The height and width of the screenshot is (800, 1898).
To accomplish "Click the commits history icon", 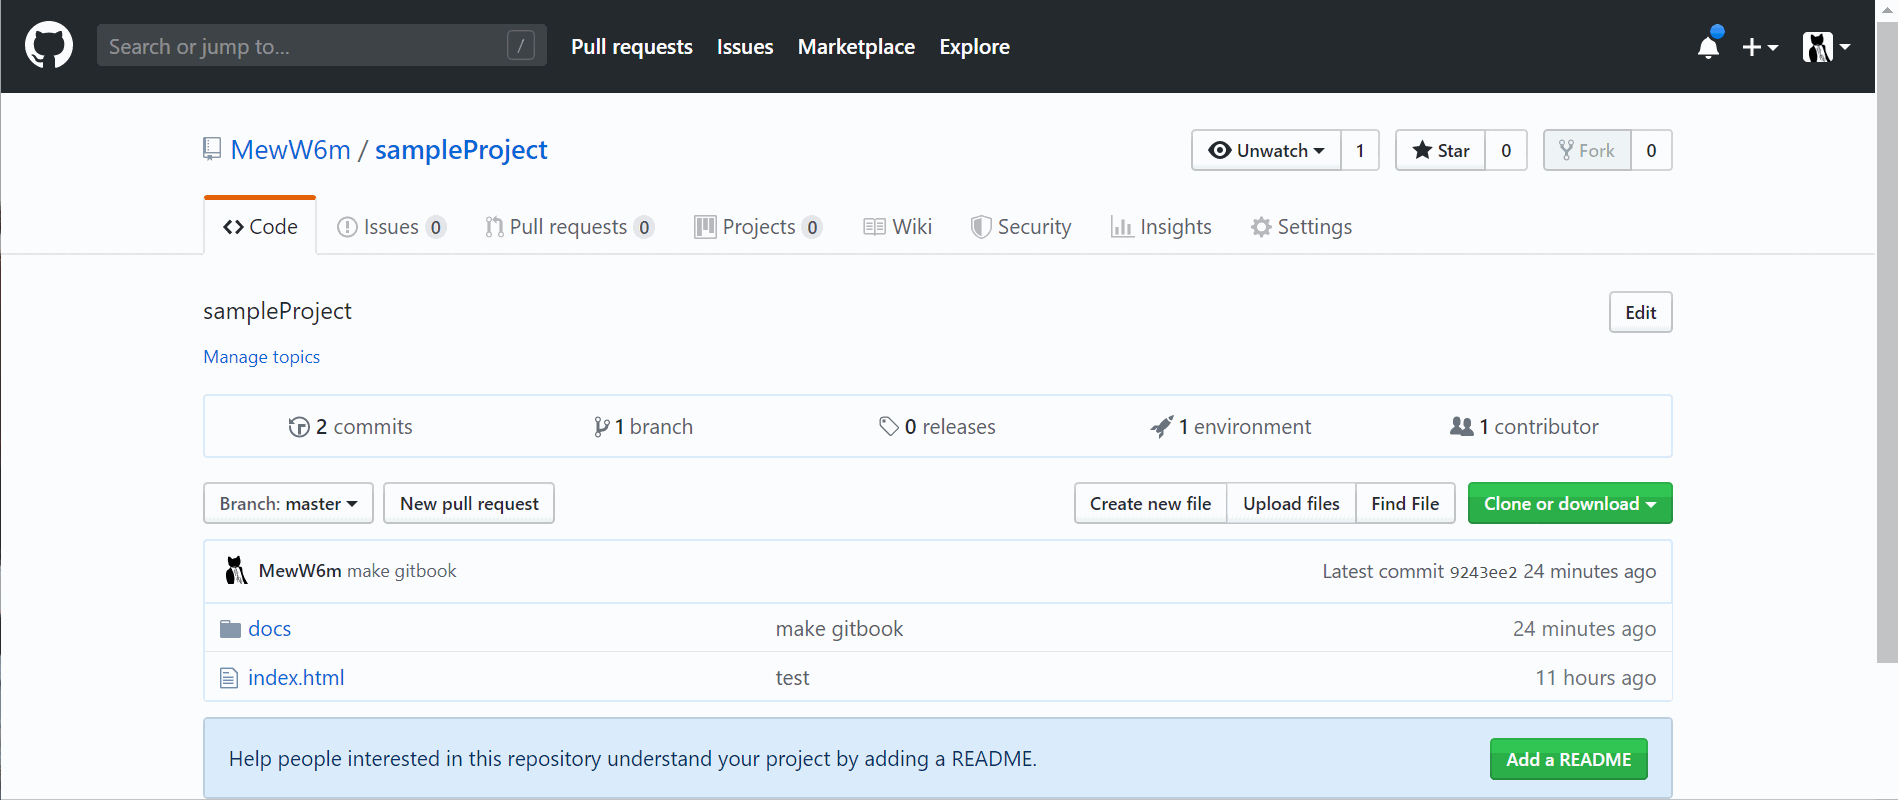I will (298, 427).
